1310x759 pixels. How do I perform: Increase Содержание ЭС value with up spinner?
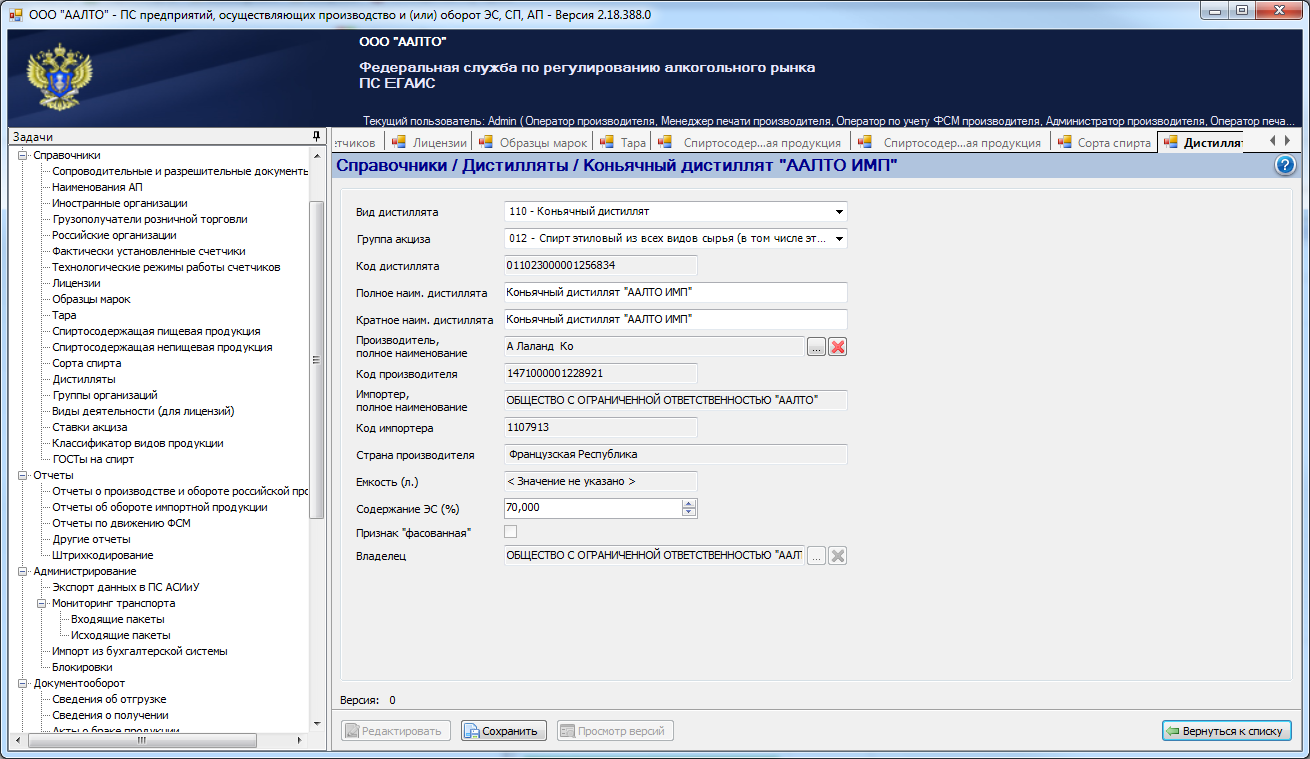click(x=688, y=504)
